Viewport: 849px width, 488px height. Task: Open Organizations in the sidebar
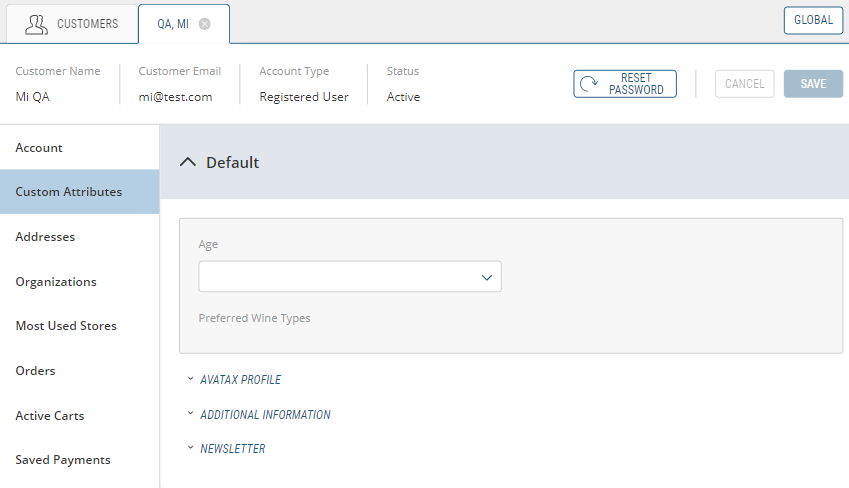click(x=56, y=282)
